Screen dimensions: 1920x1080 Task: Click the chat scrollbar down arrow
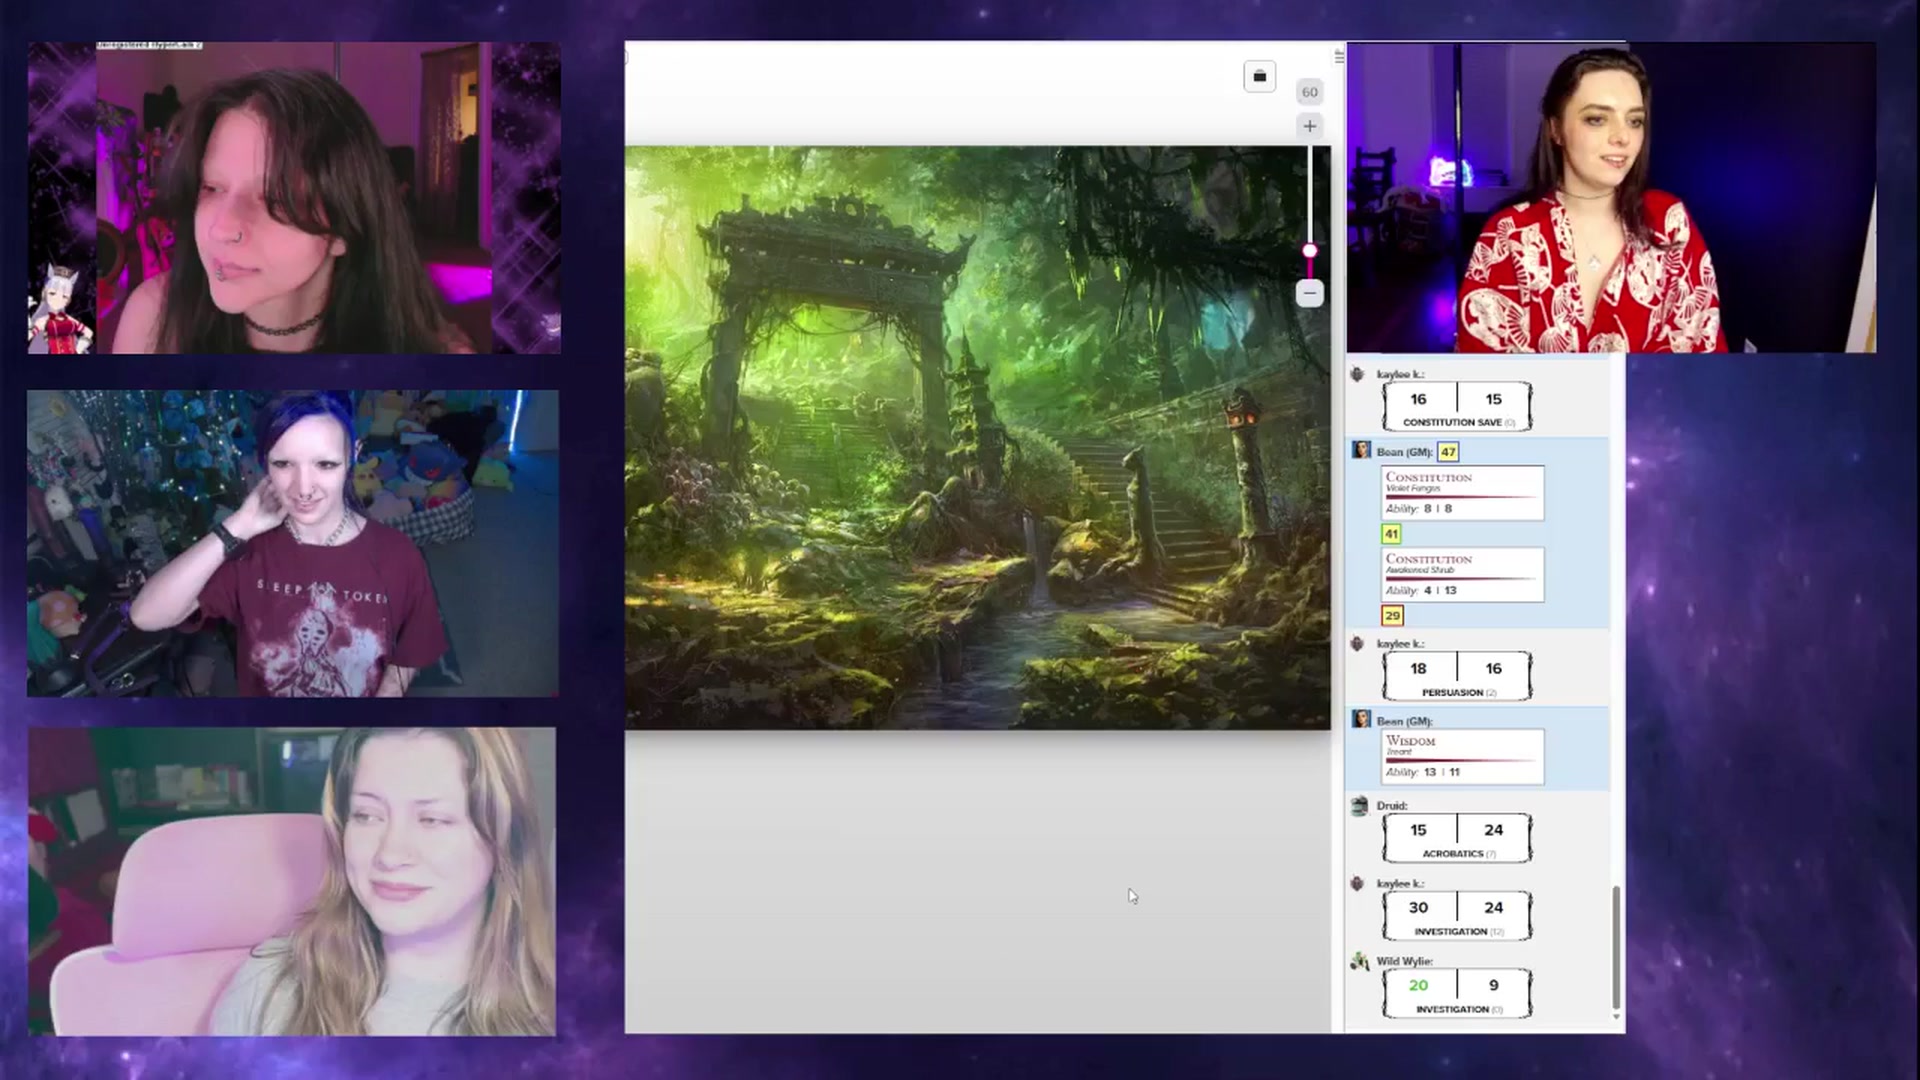[1616, 1017]
